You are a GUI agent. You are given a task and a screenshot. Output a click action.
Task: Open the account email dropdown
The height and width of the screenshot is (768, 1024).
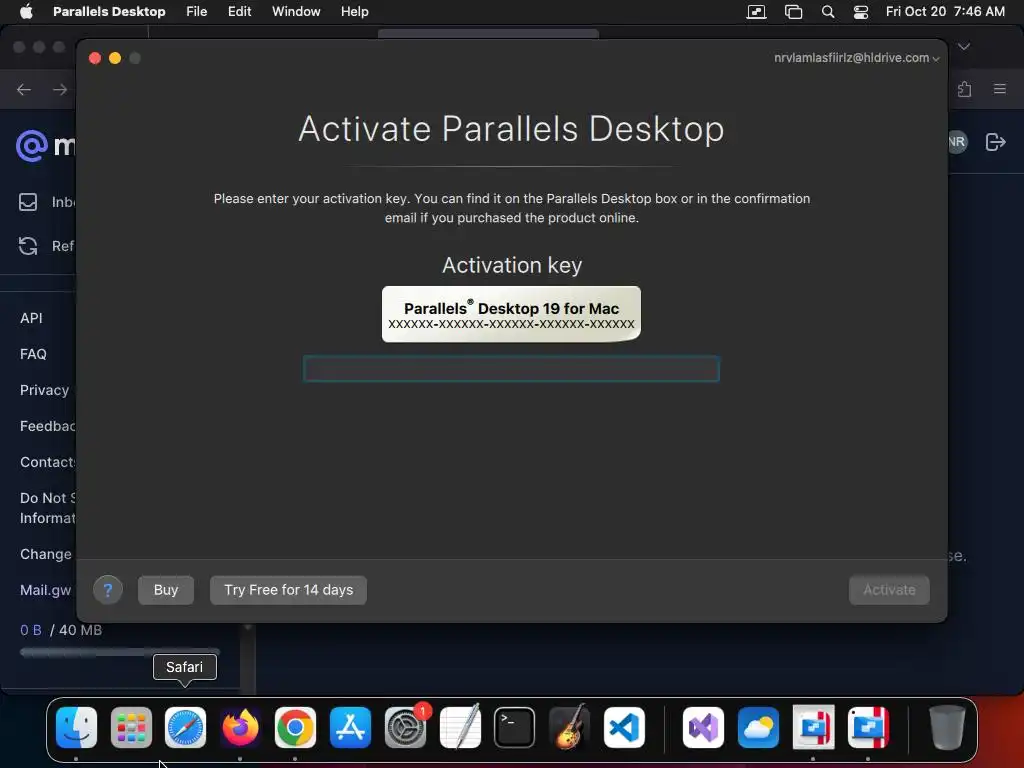[856, 57]
